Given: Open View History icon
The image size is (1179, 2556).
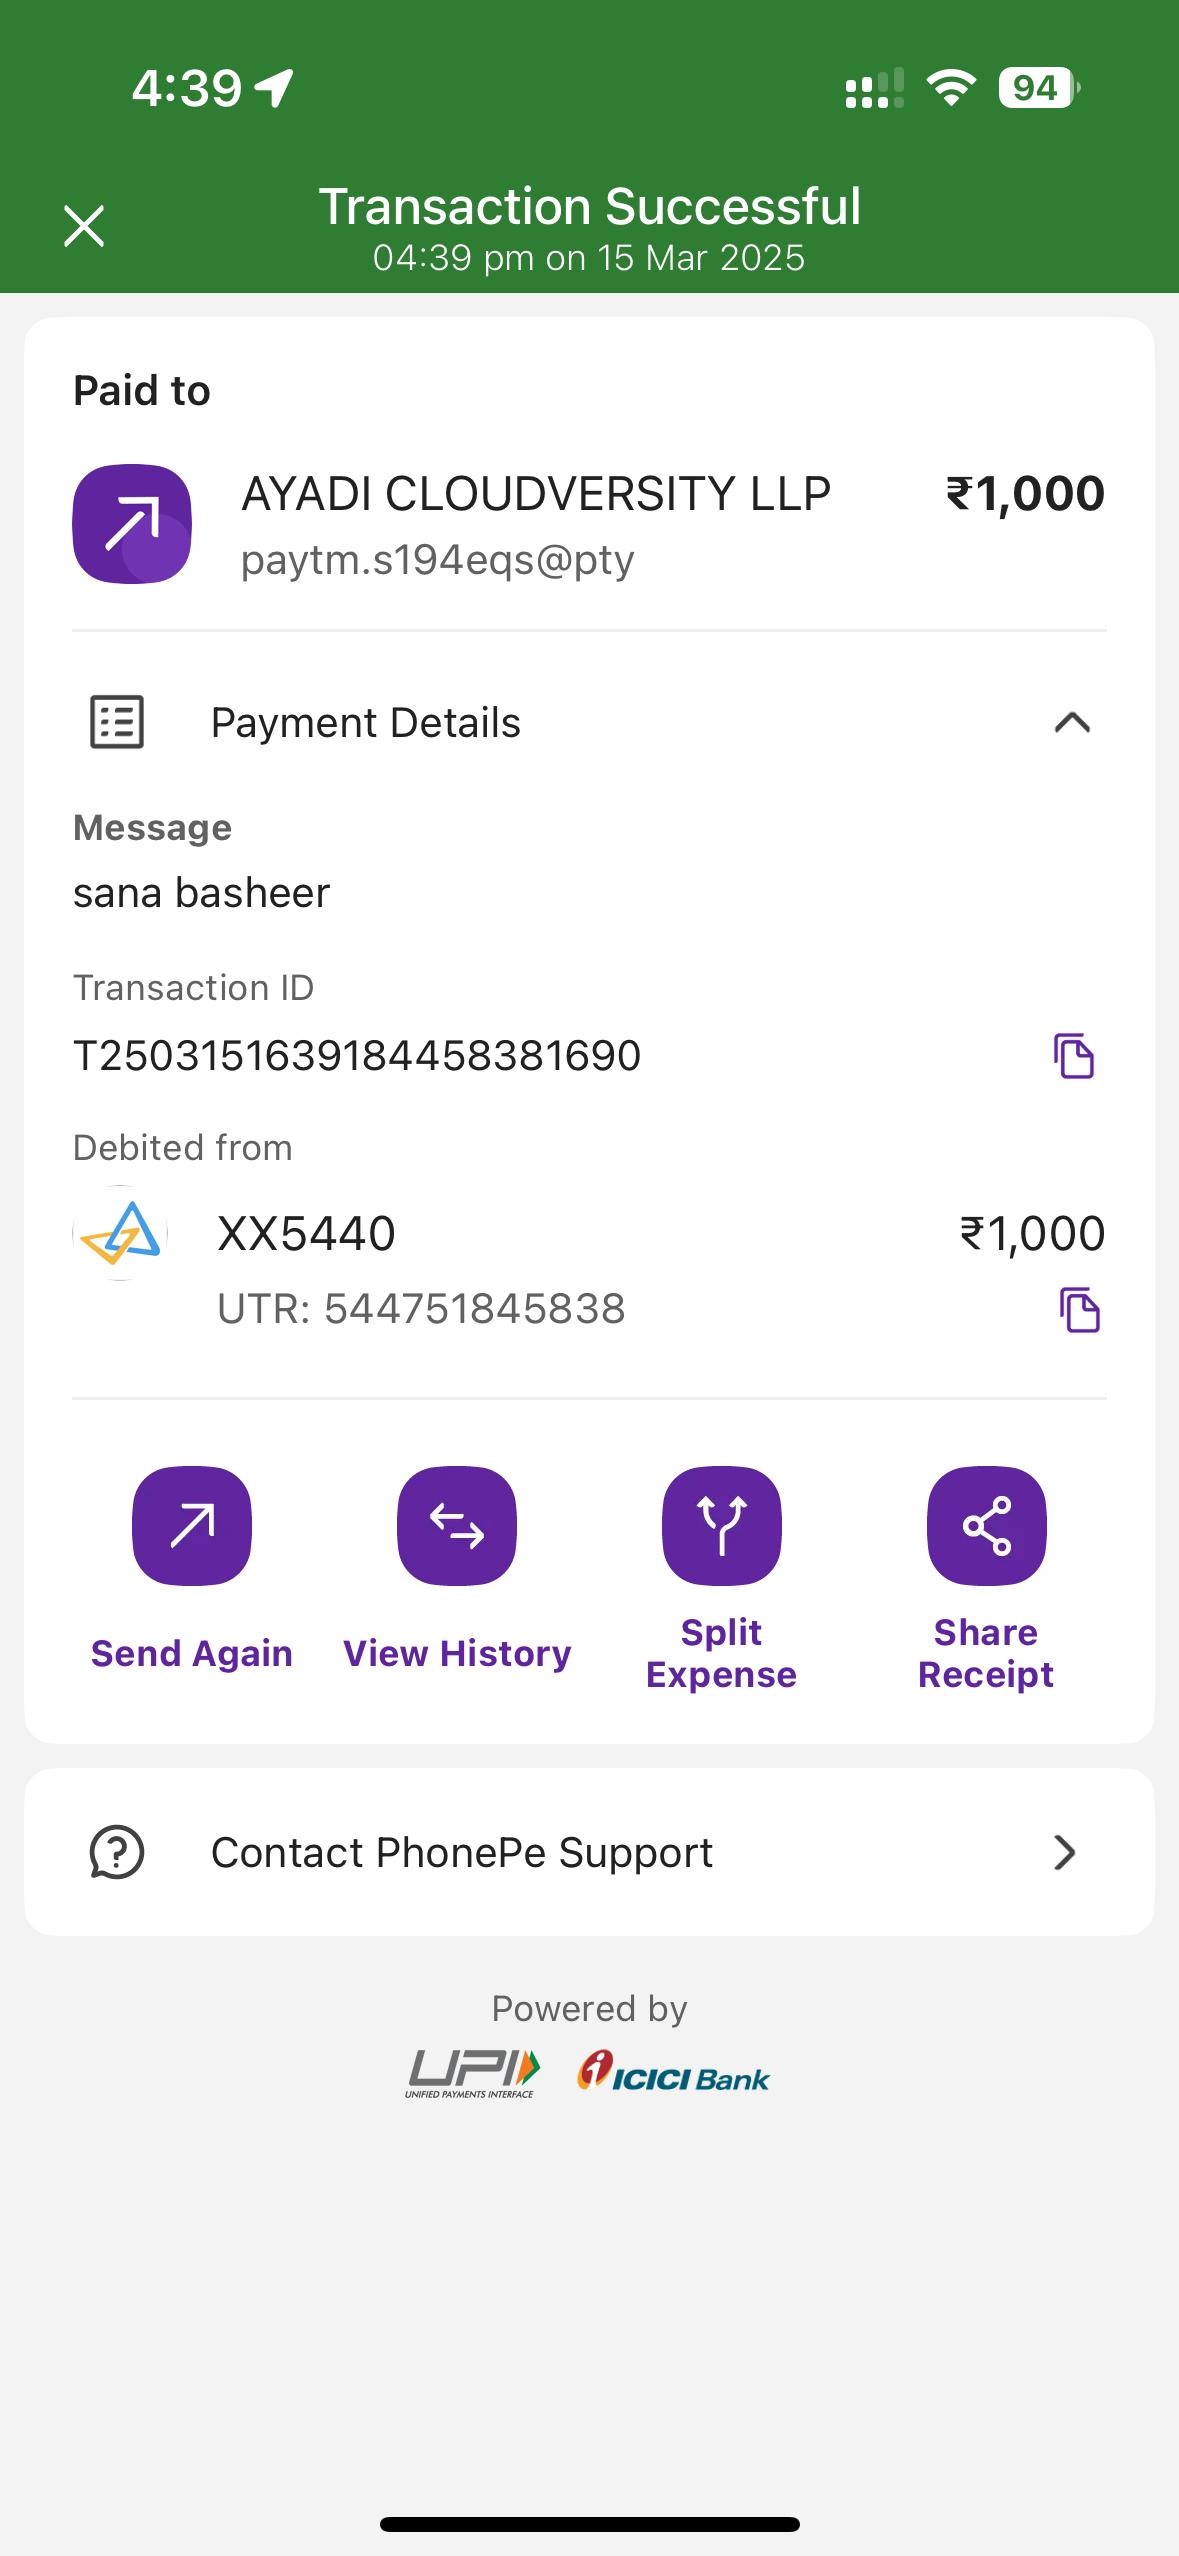Looking at the screenshot, I should point(457,1526).
